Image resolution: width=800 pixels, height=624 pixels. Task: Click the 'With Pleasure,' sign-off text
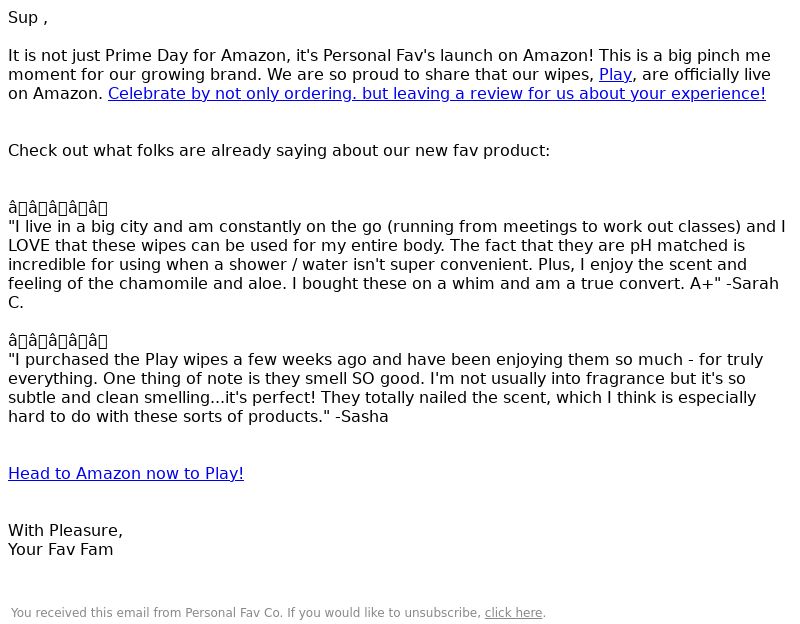[65, 530]
